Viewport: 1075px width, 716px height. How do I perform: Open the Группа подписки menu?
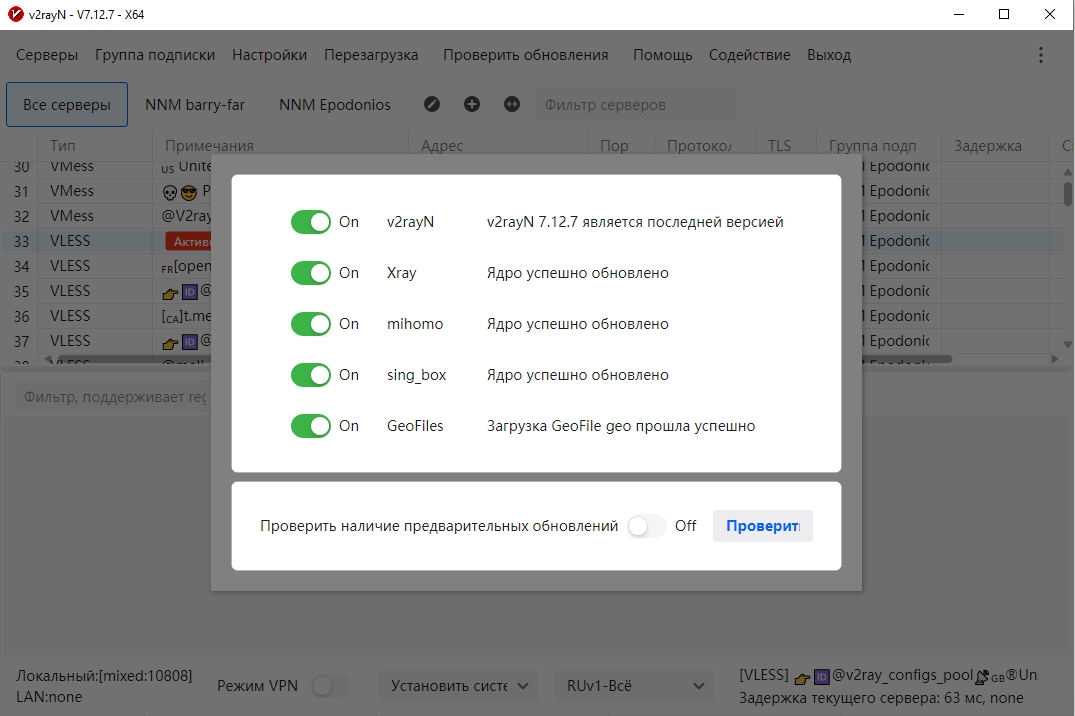(x=155, y=55)
